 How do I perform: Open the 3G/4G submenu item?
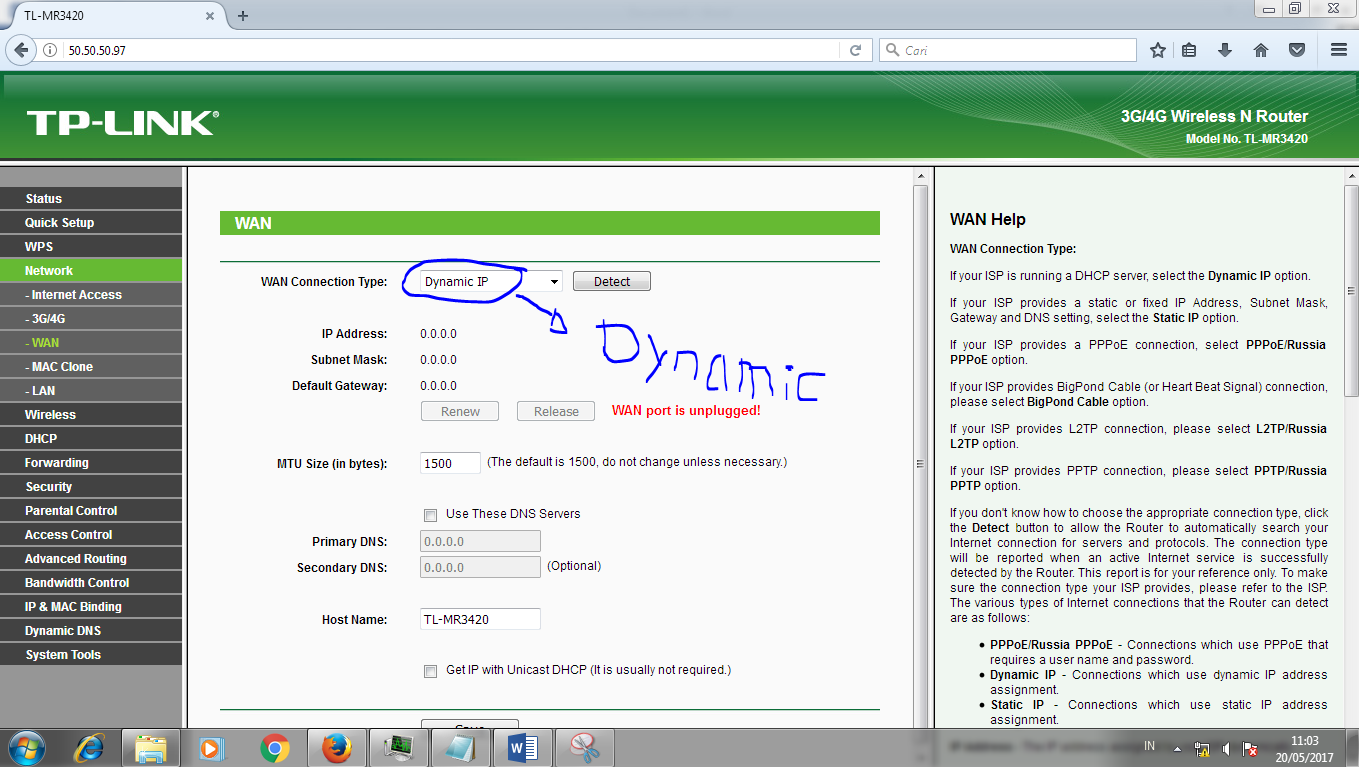[91, 318]
